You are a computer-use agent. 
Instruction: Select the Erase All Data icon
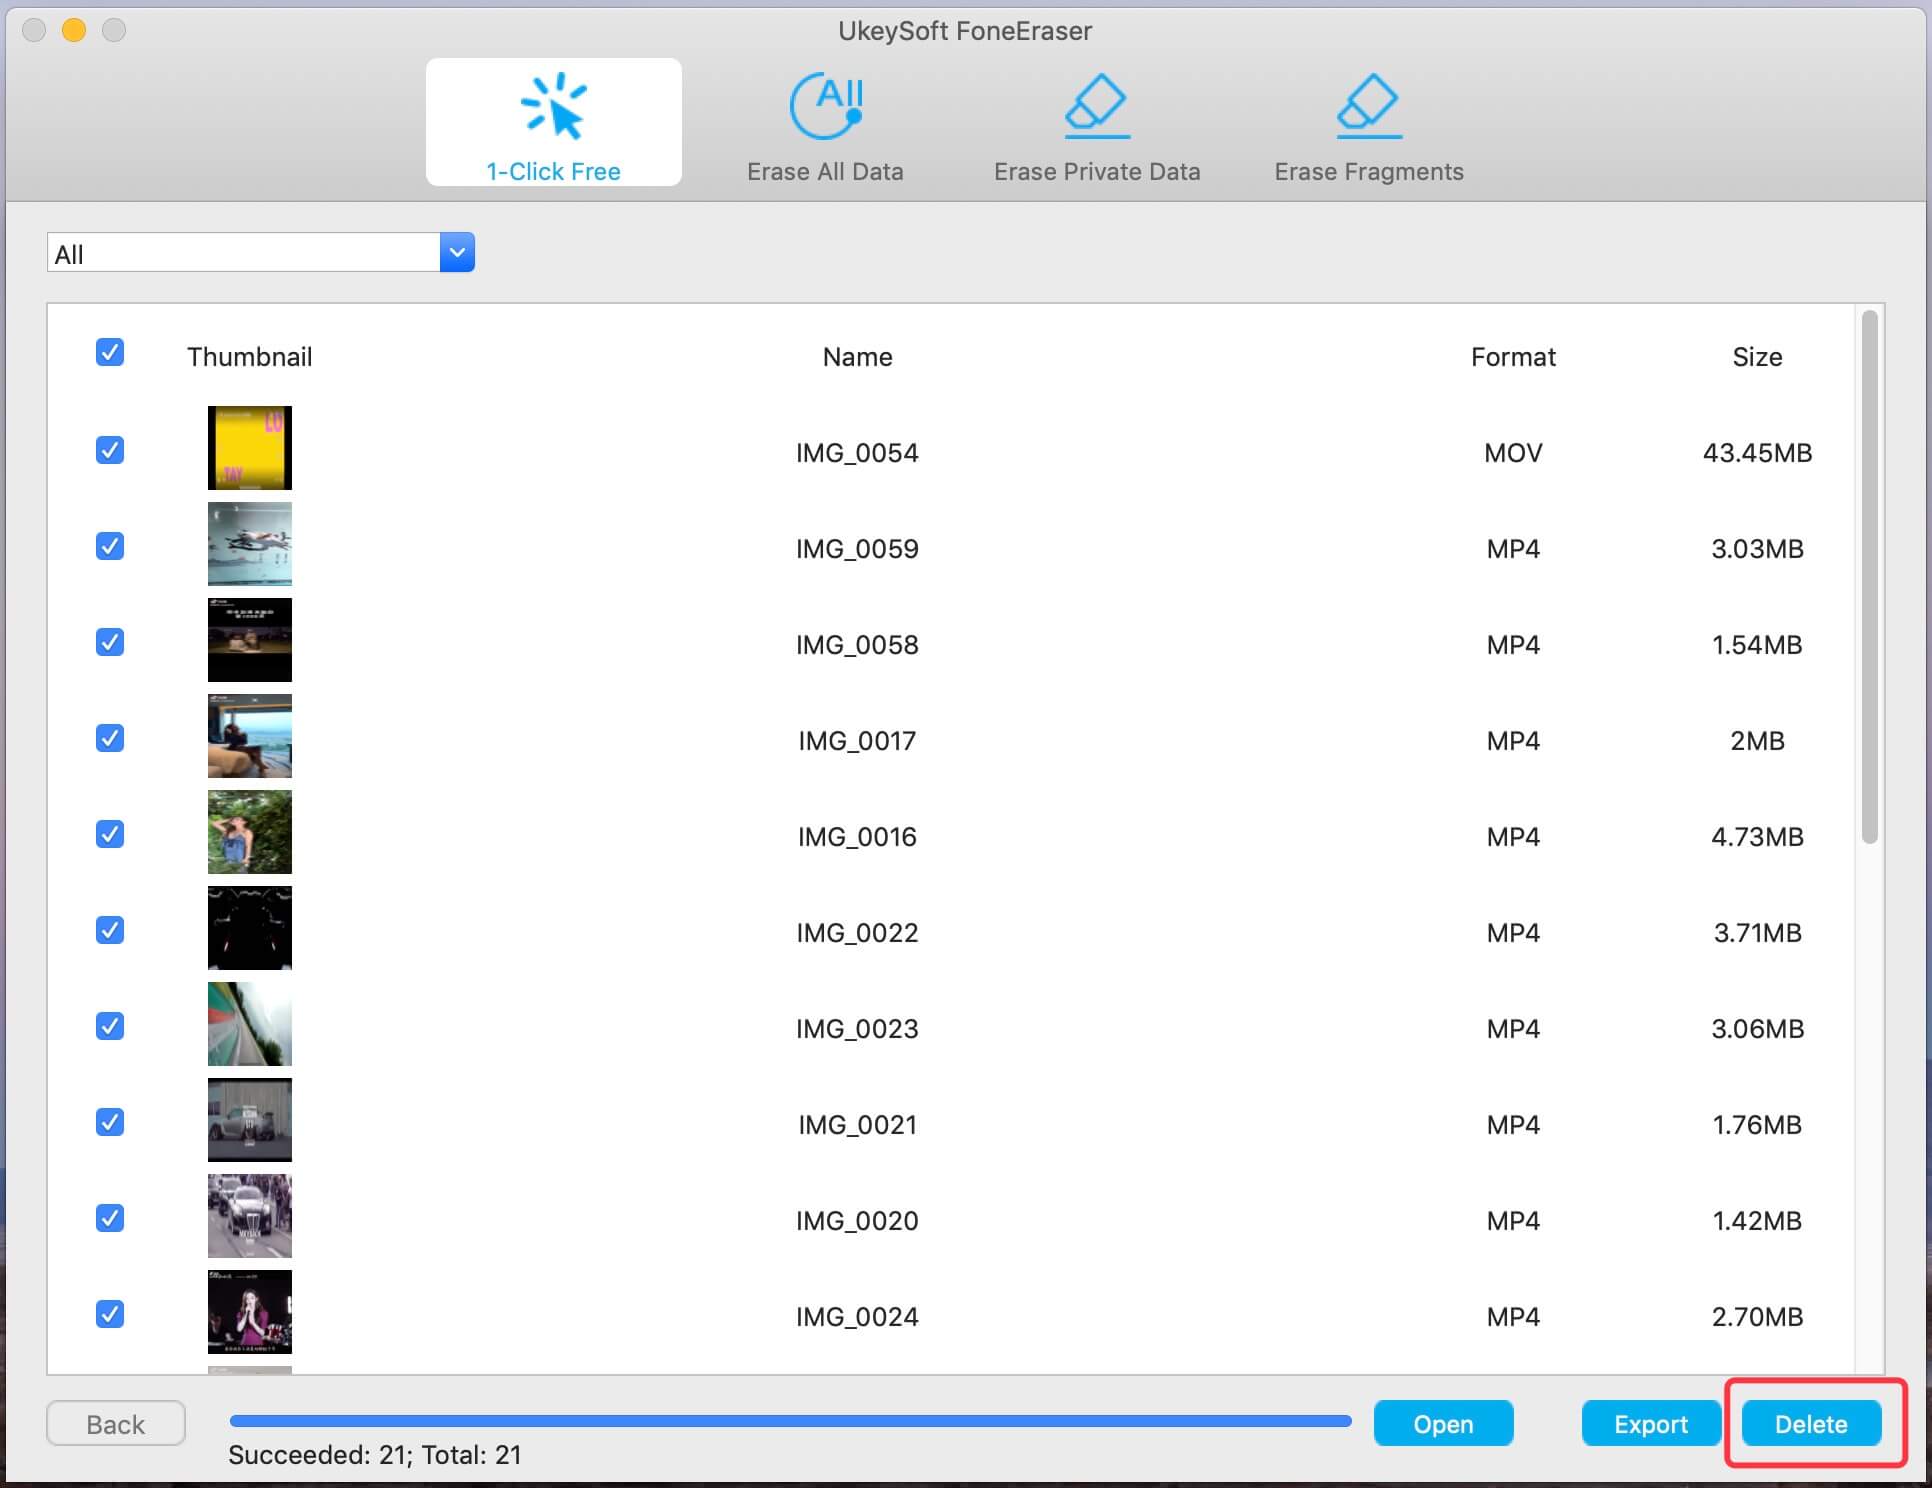826,106
